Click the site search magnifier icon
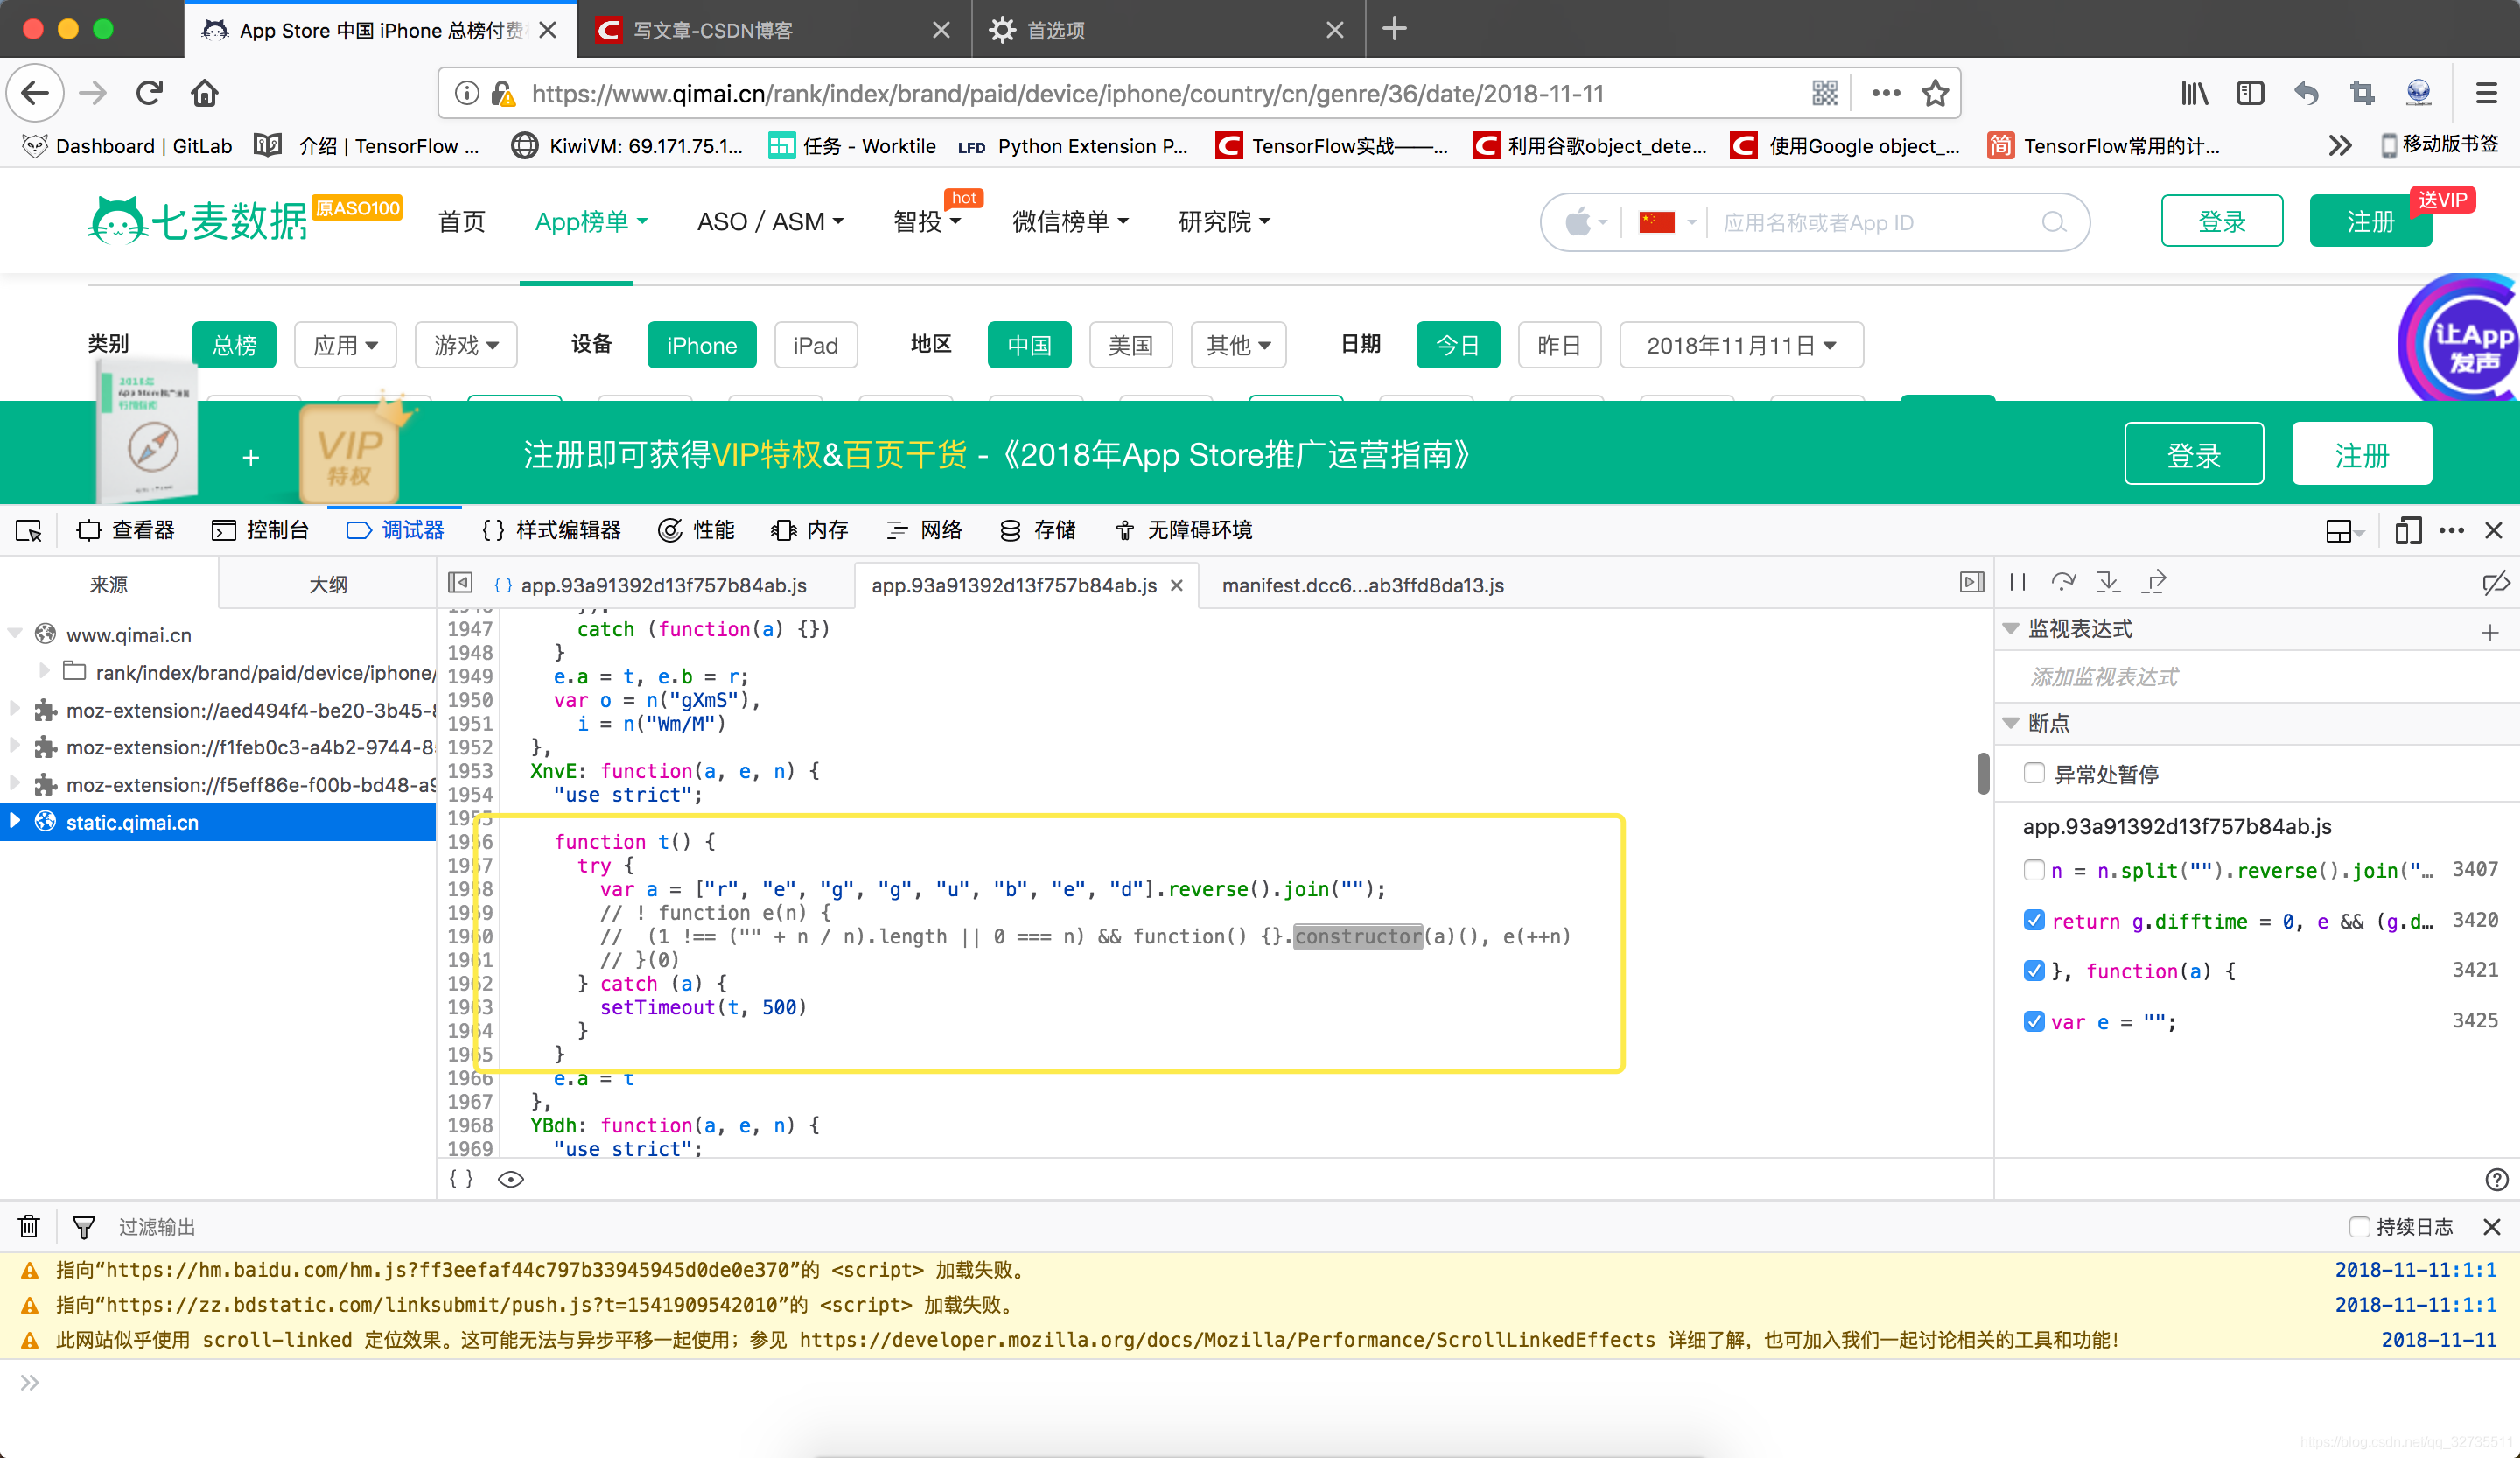Screen dimensions: 2520x1458 (2053, 222)
